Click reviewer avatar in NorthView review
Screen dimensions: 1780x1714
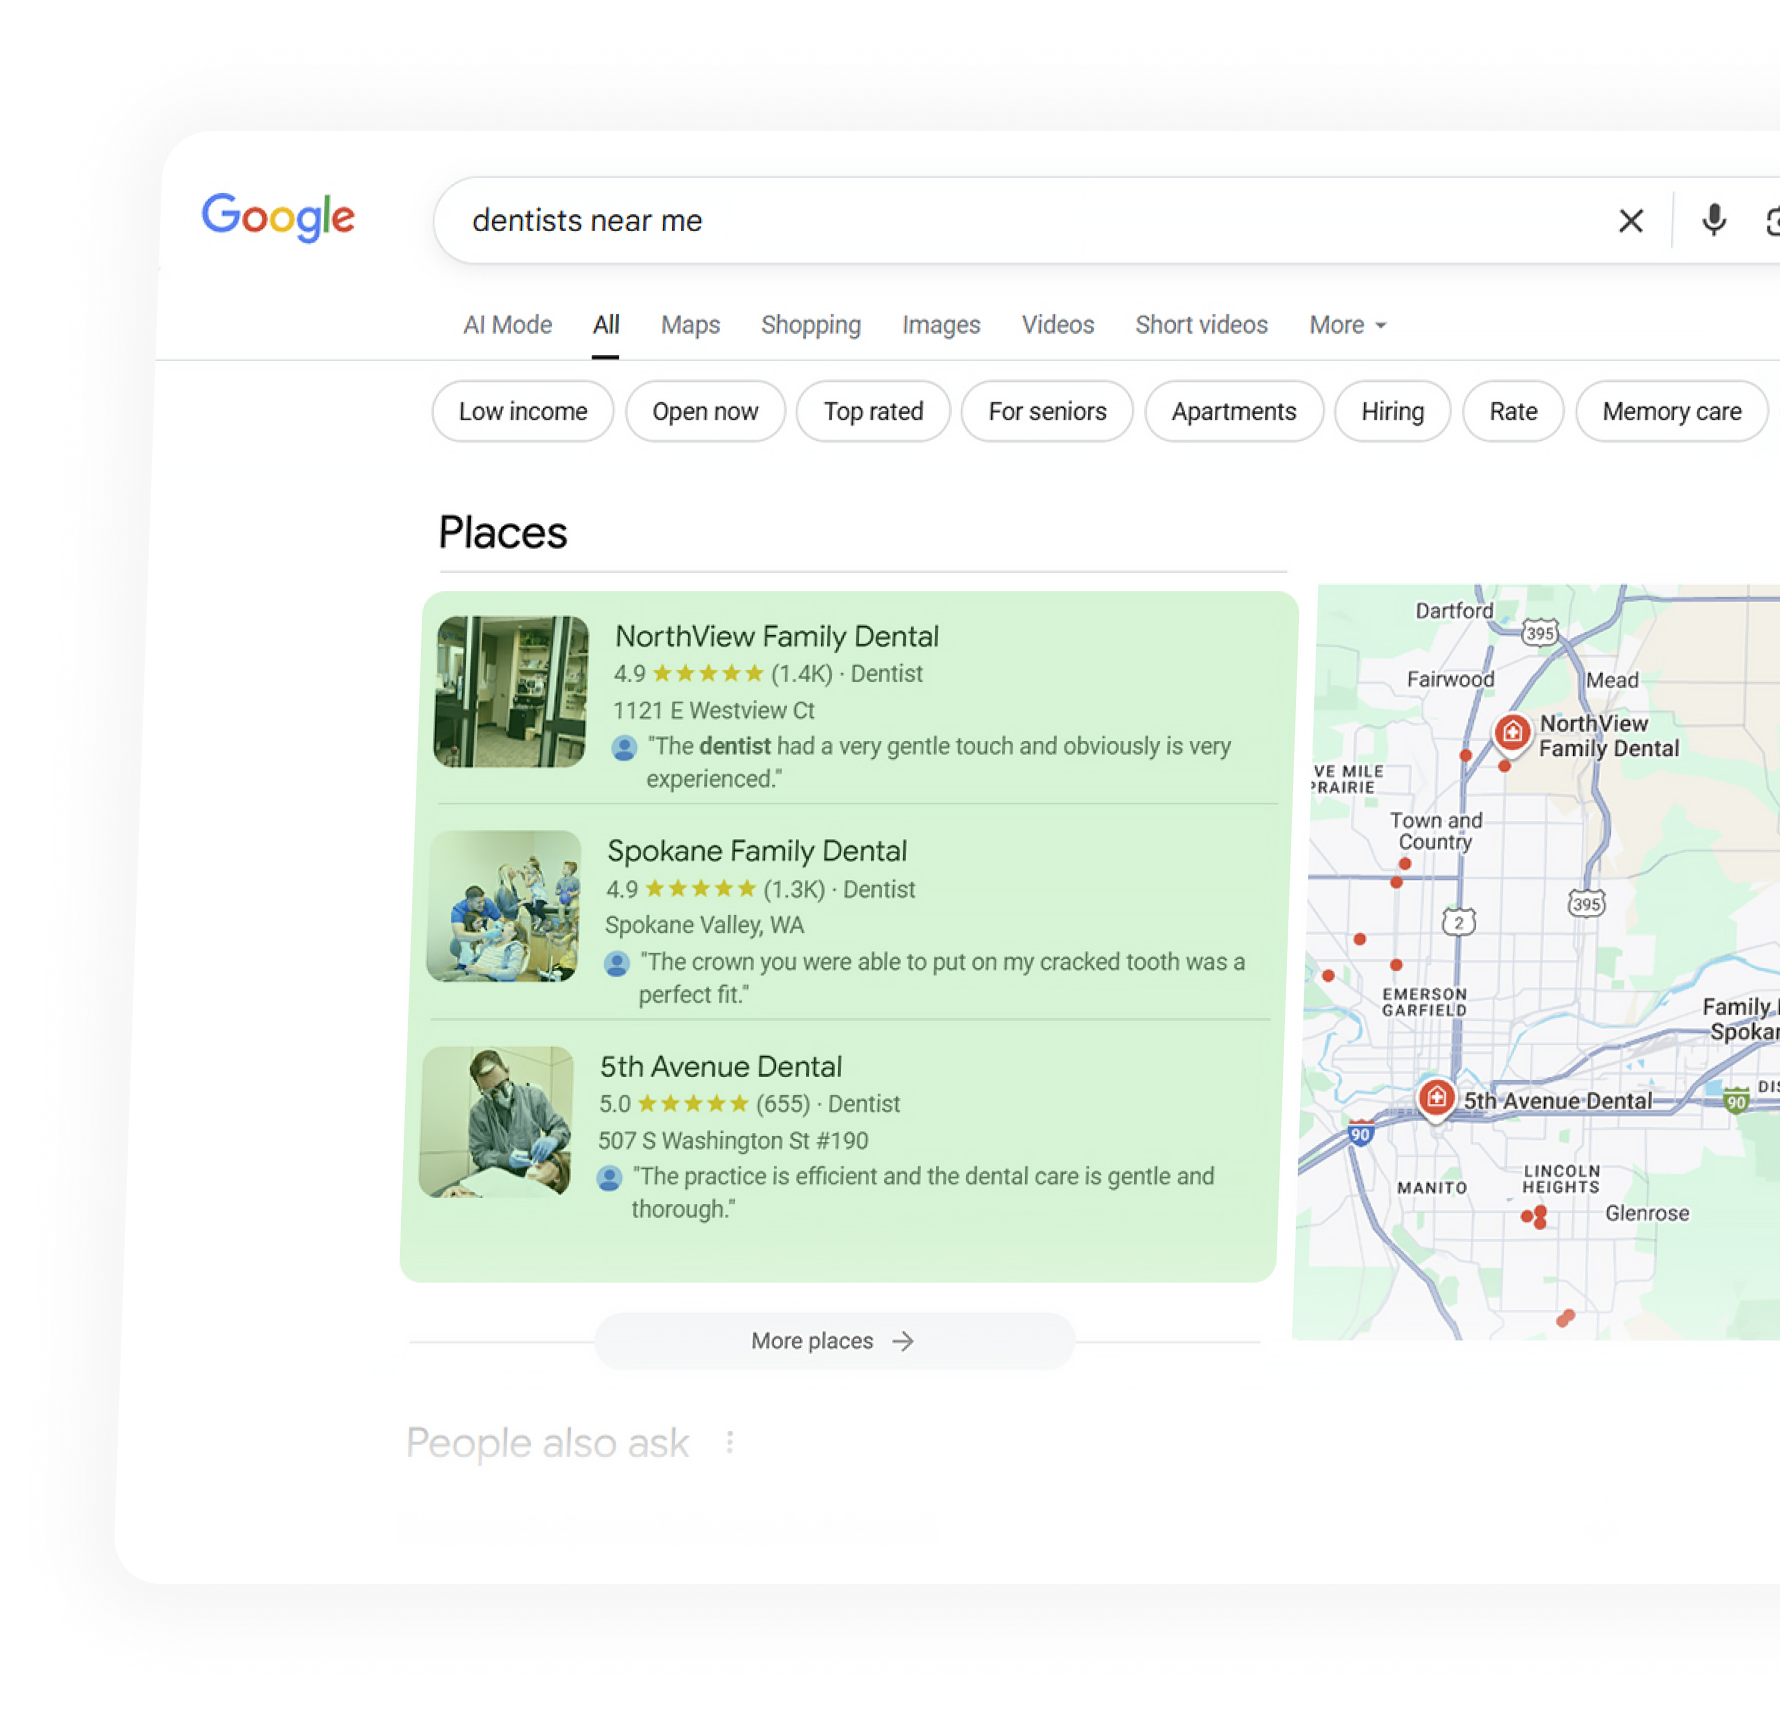[624, 747]
